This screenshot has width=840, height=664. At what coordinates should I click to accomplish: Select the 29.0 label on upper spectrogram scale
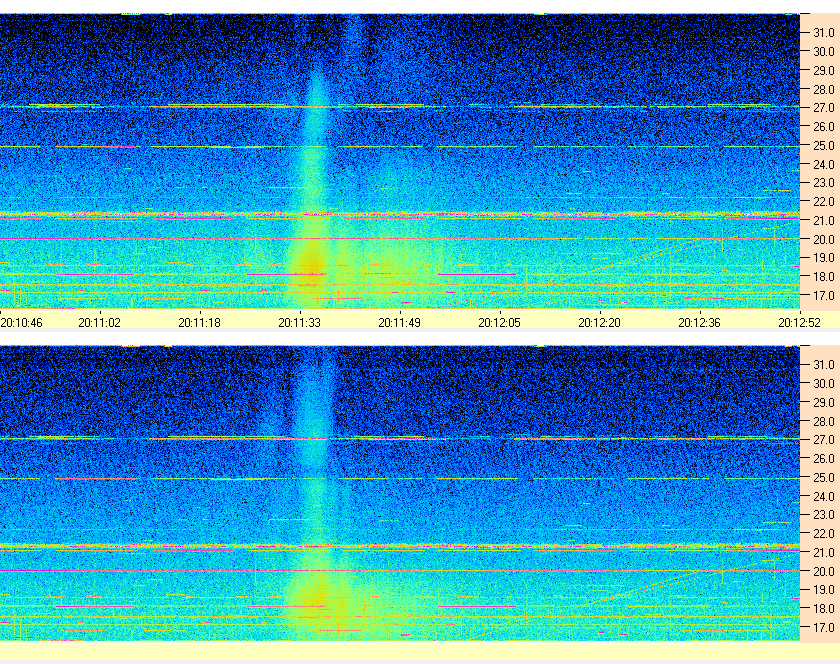click(824, 71)
